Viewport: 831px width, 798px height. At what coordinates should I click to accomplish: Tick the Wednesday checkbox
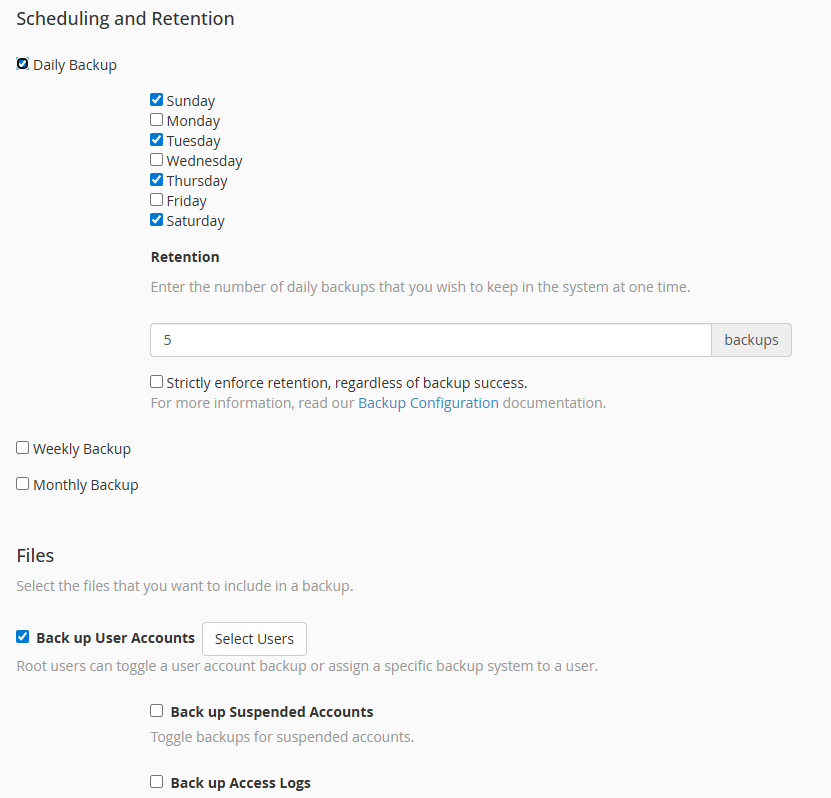tap(156, 159)
